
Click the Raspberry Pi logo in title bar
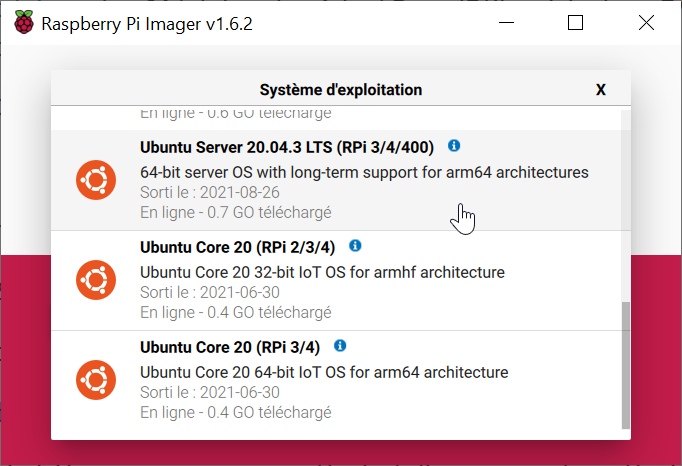point(23,23)
